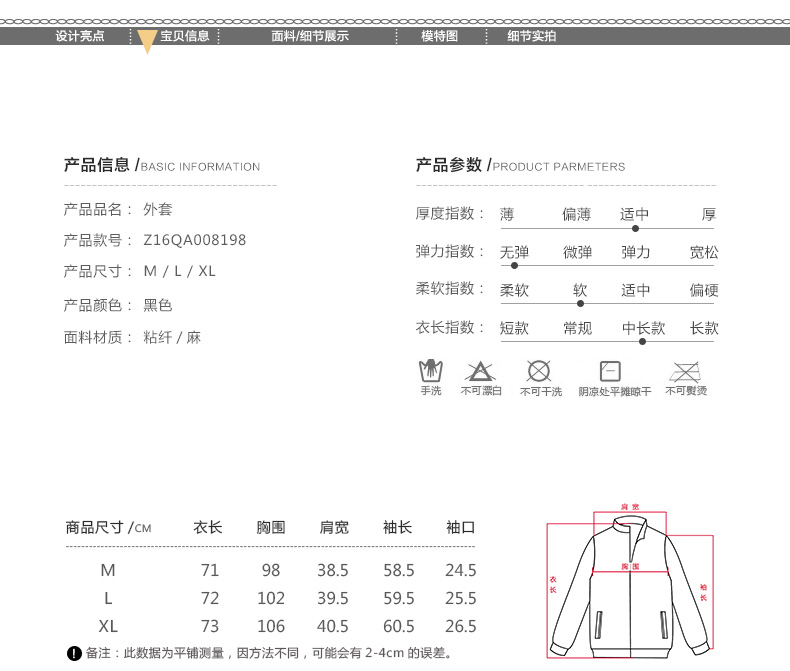This screenshot has height=671, width=790.
Task: Click the elasticity index slider dot
Action: (514, 265)
